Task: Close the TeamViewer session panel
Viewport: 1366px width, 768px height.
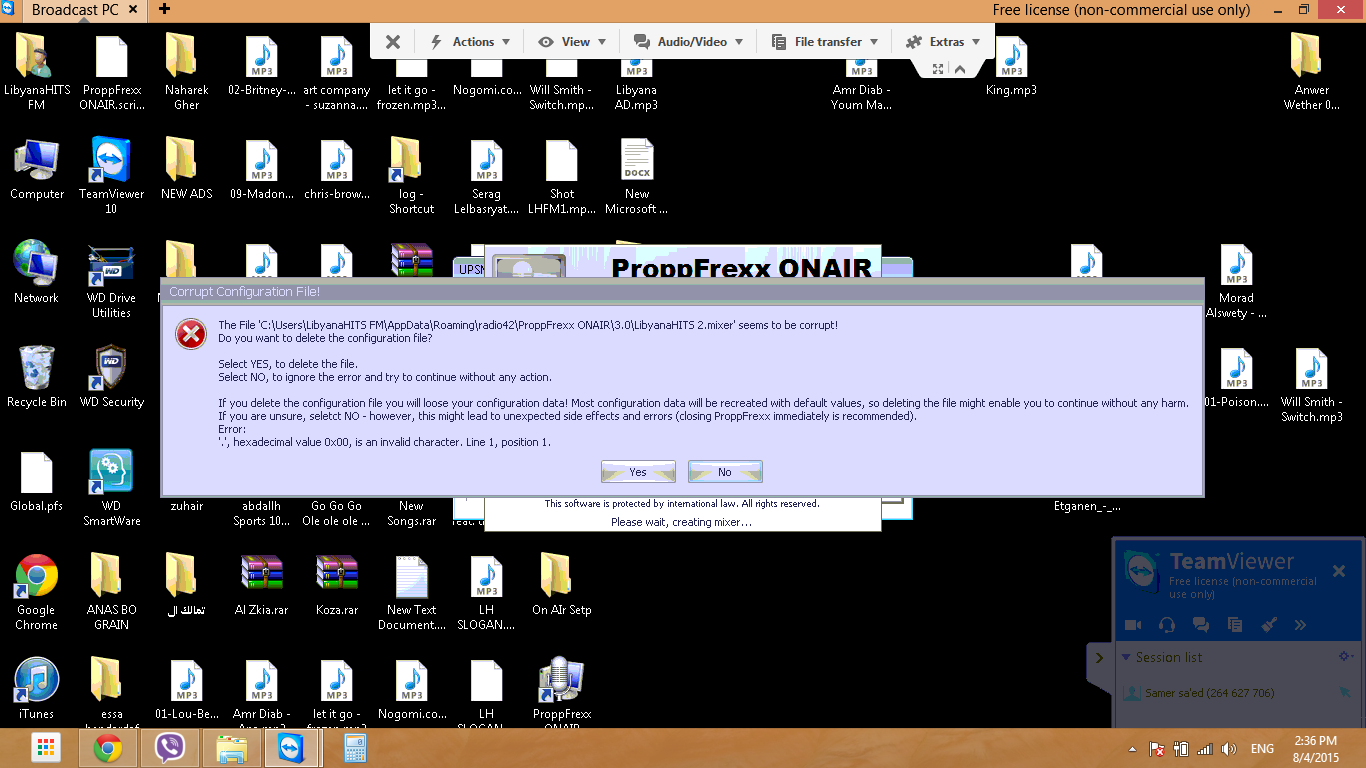Action: click(x=1339, y=572)
